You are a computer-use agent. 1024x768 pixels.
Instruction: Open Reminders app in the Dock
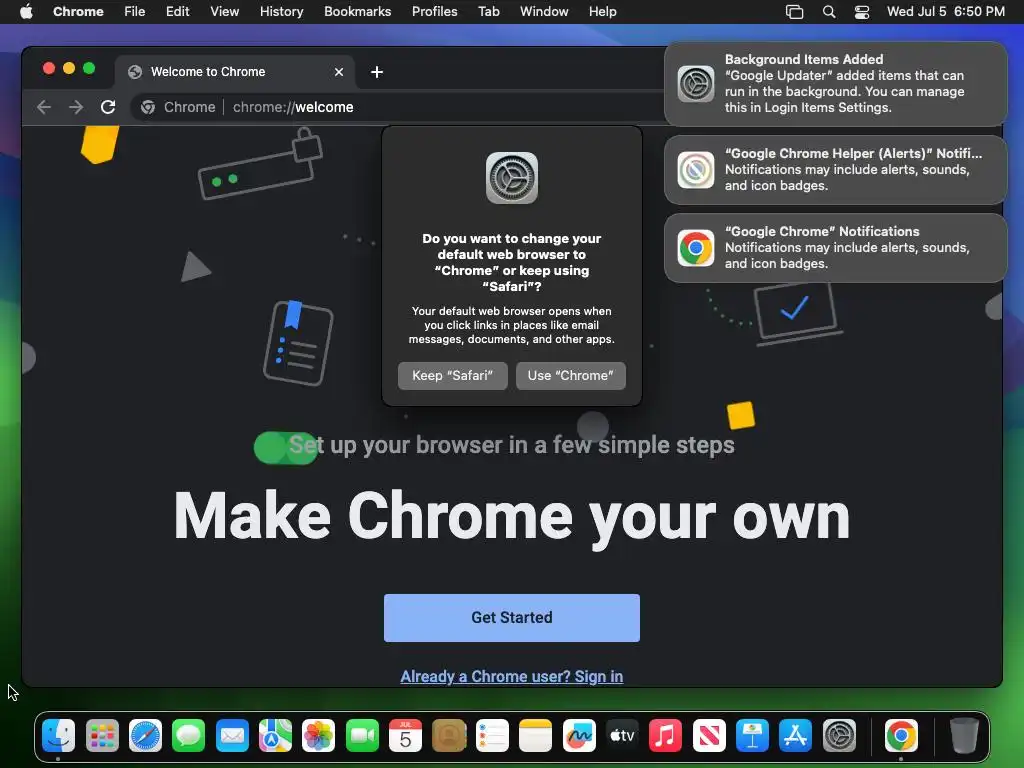[x=492, y=735]
